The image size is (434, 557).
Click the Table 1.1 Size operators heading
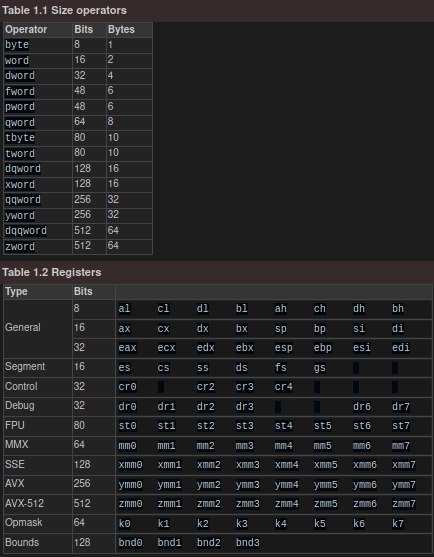coord(64,10)
